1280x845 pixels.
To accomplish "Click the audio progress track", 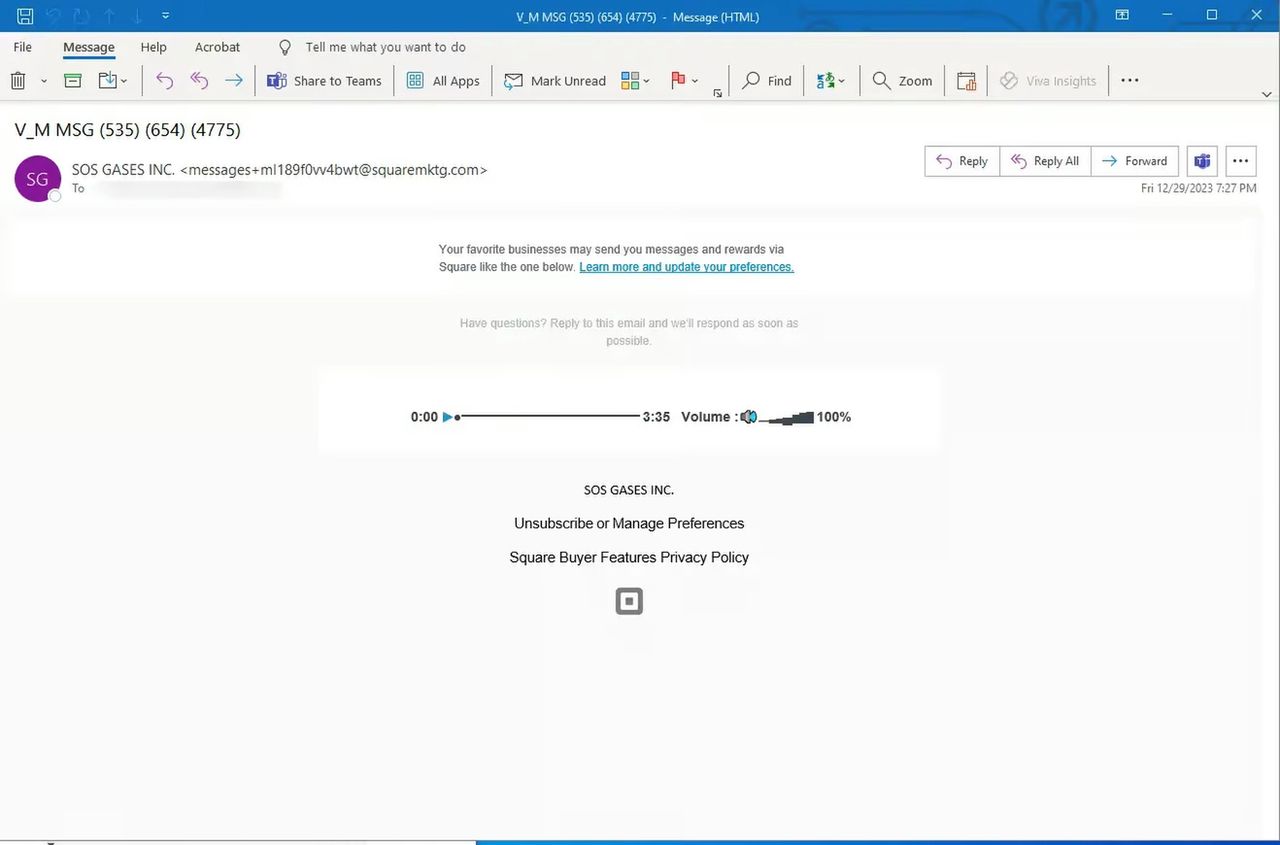I will [x=549, y=416].
